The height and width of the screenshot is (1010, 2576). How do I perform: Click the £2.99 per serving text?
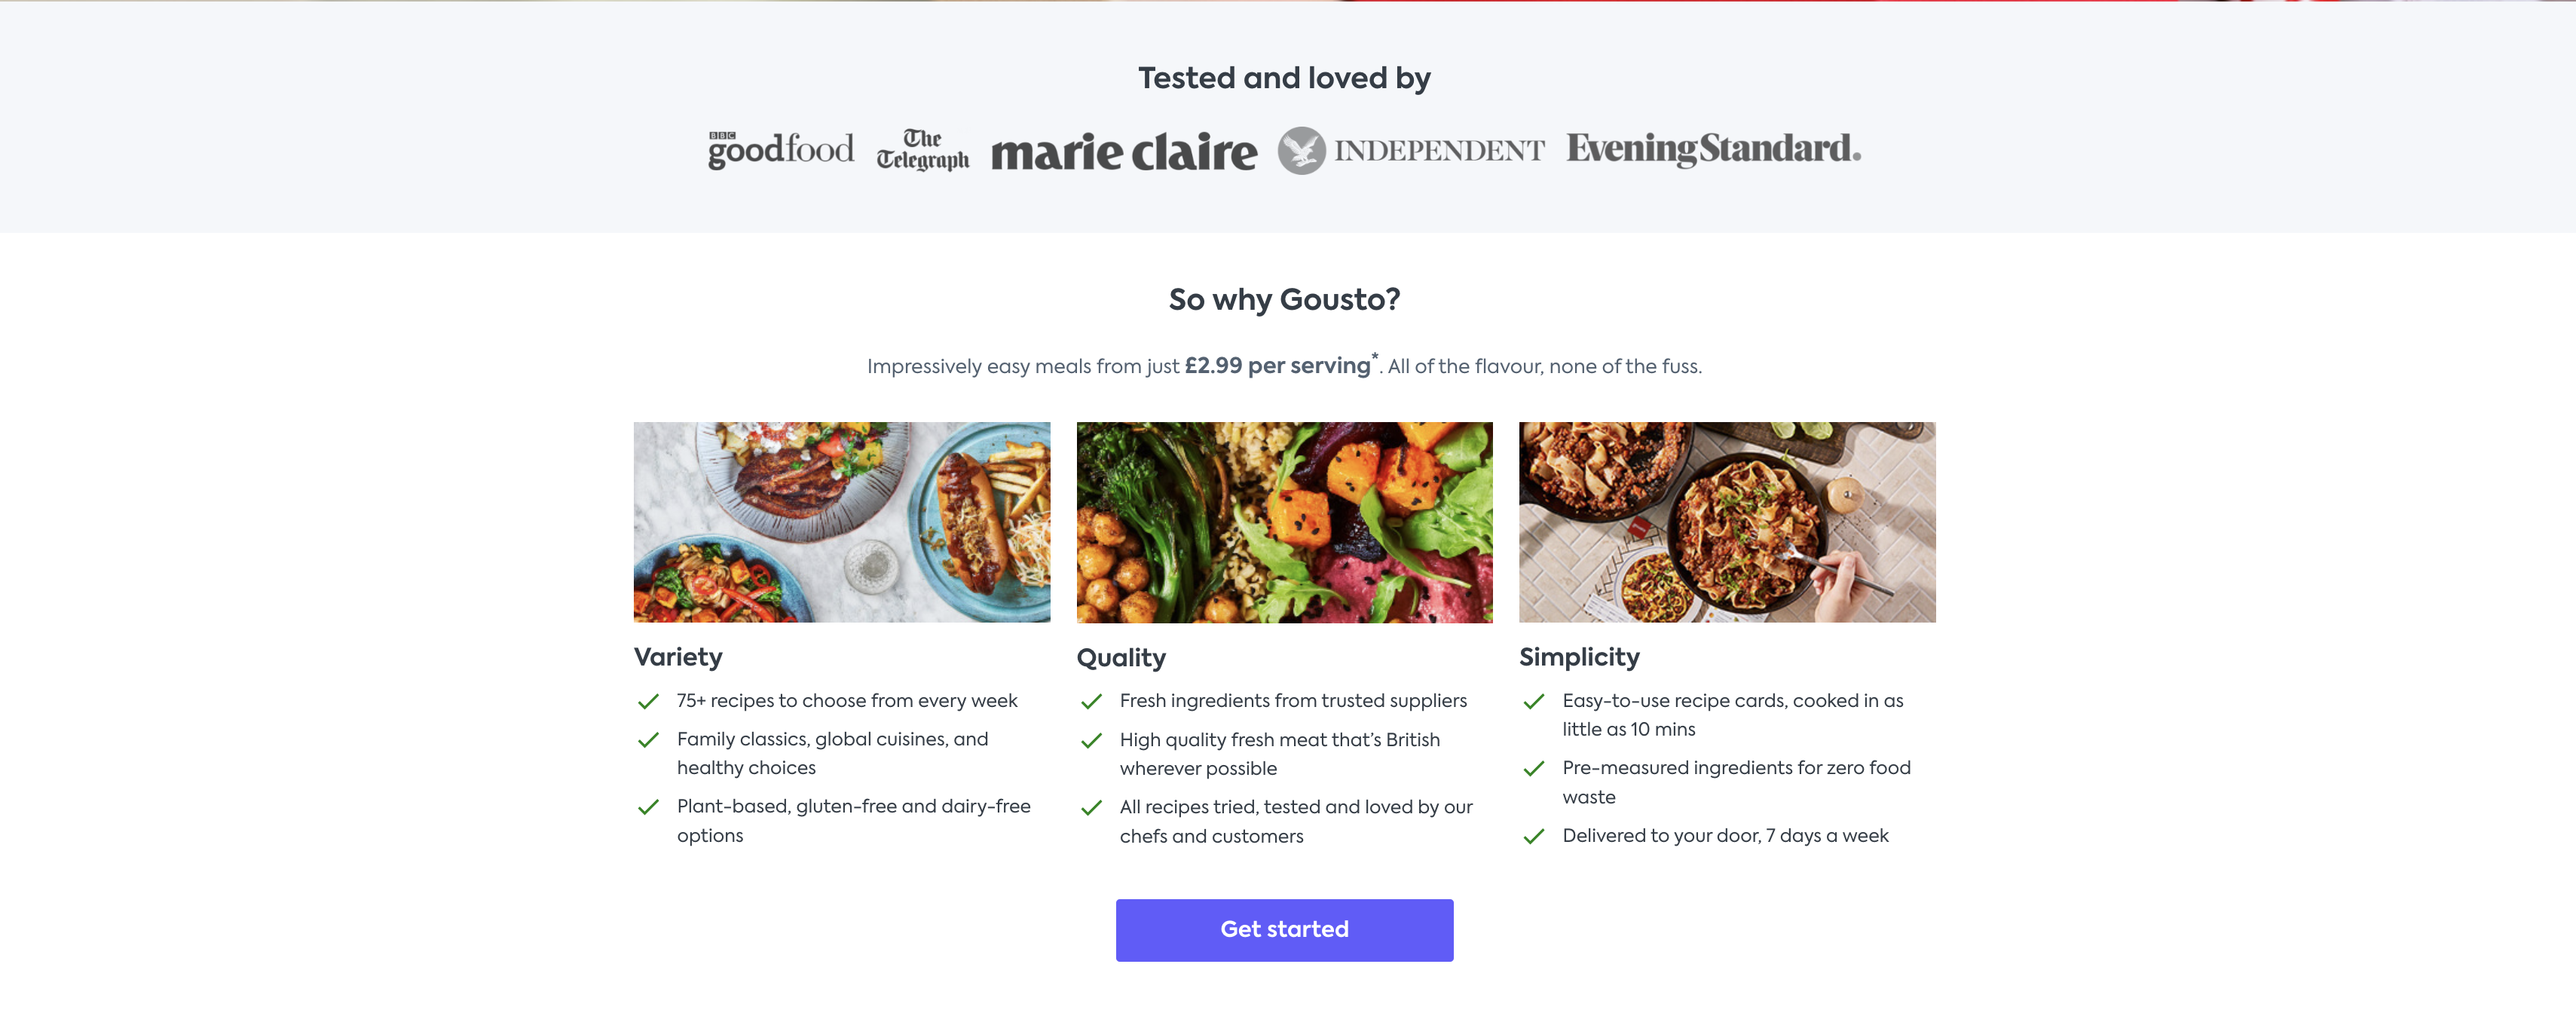click(x=1277, y=366)
